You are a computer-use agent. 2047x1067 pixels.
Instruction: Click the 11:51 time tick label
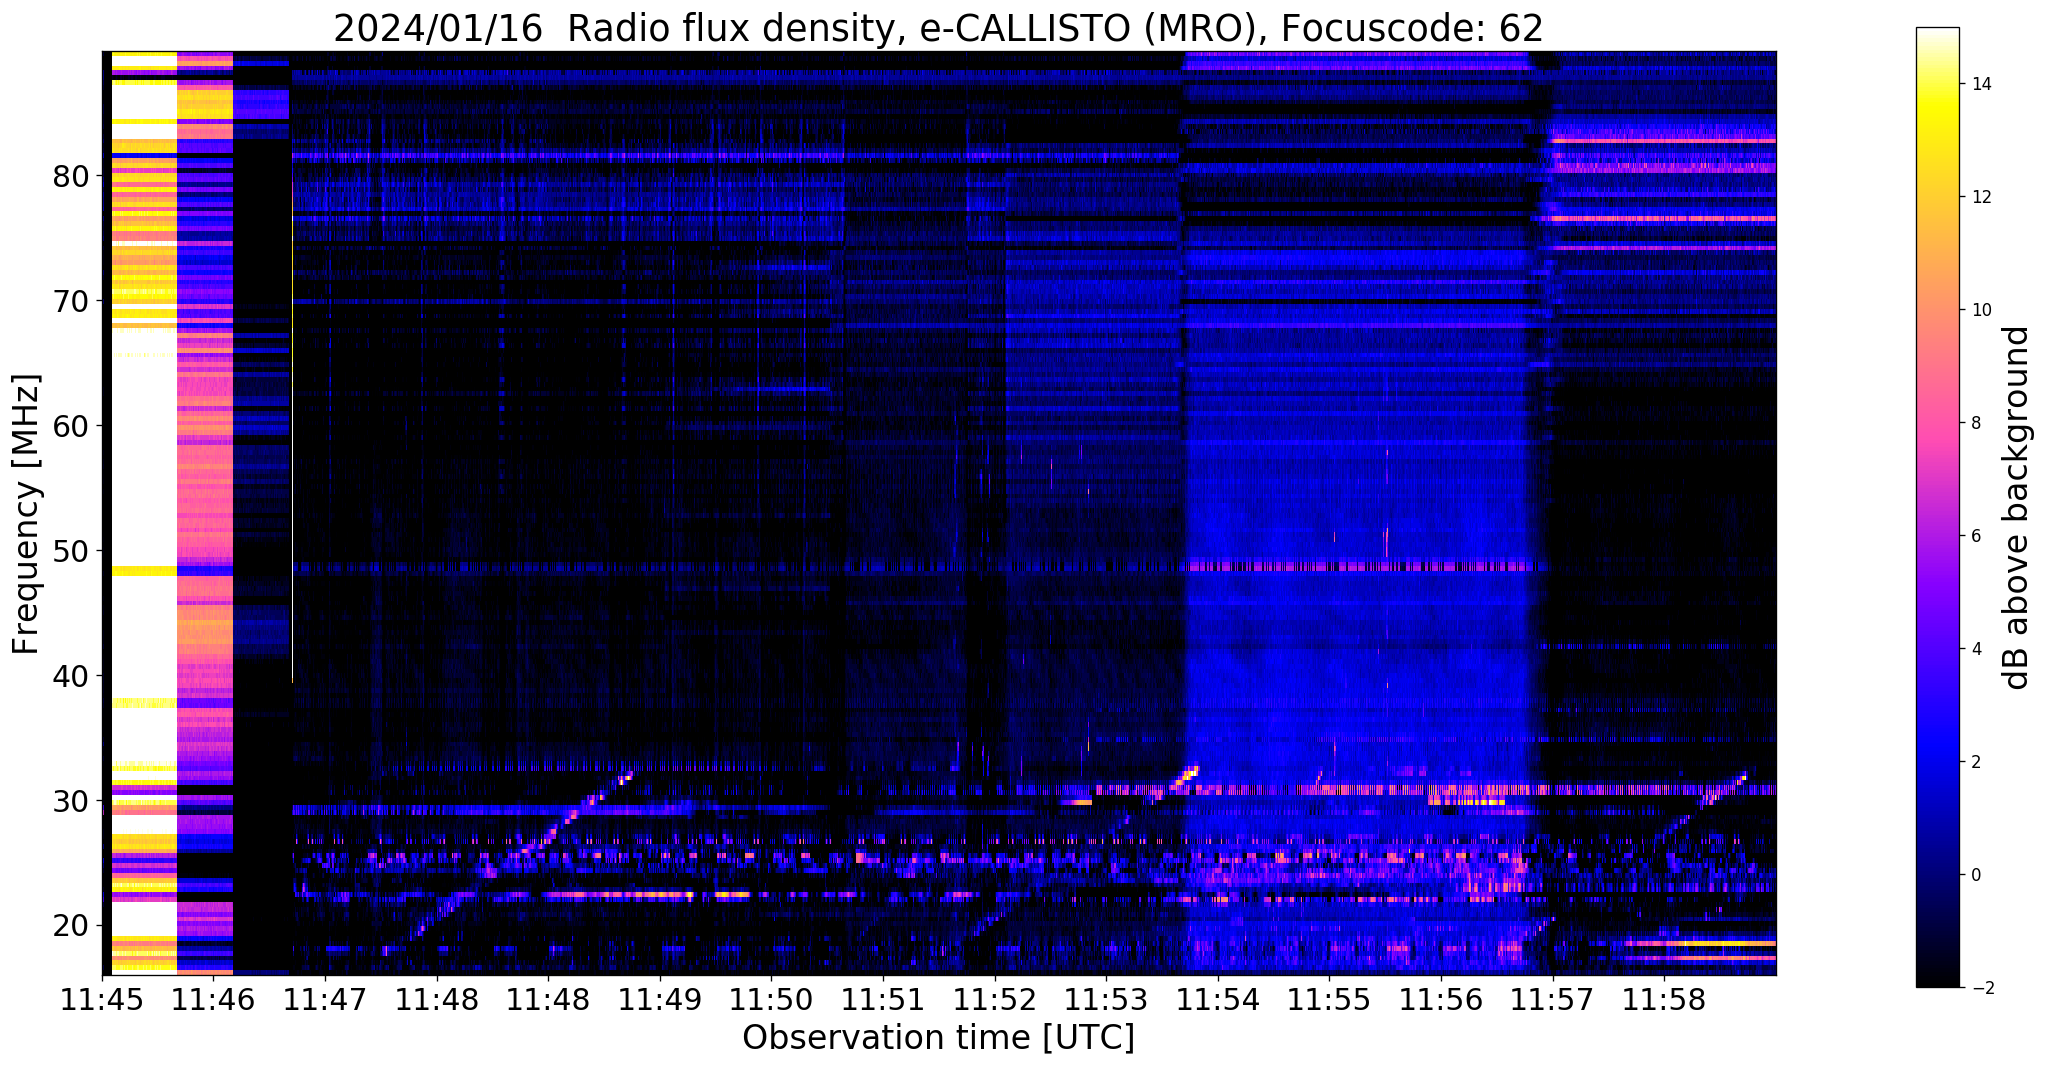pyautogui.click(x=883, y=1000)
